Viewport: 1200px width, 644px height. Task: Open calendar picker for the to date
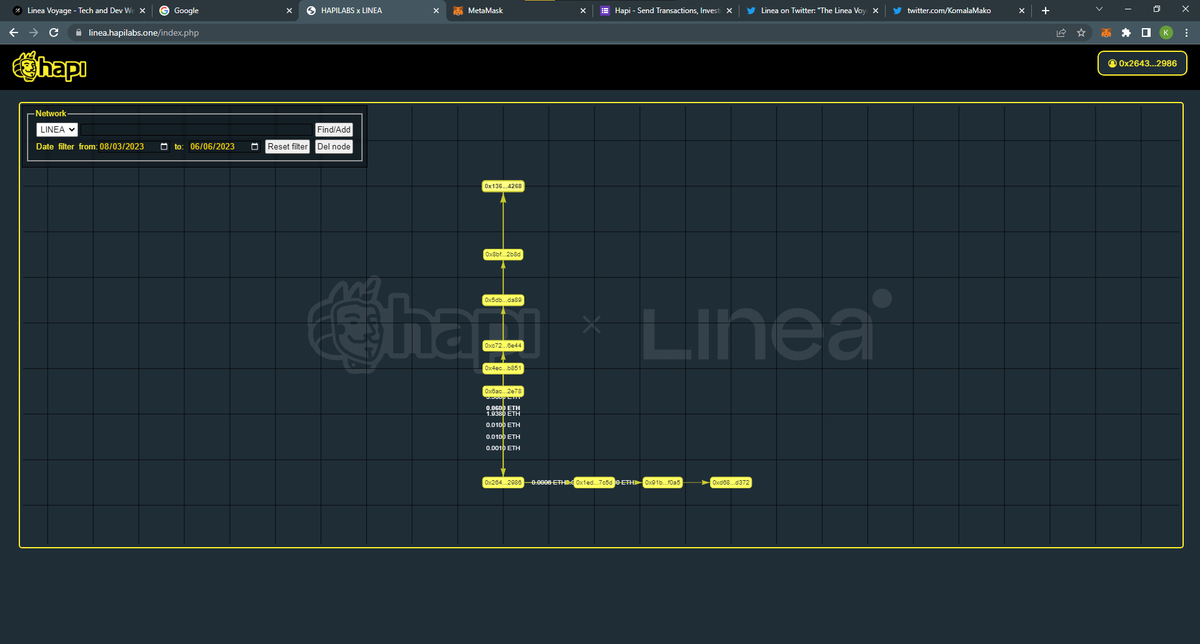tap(254, 146)
